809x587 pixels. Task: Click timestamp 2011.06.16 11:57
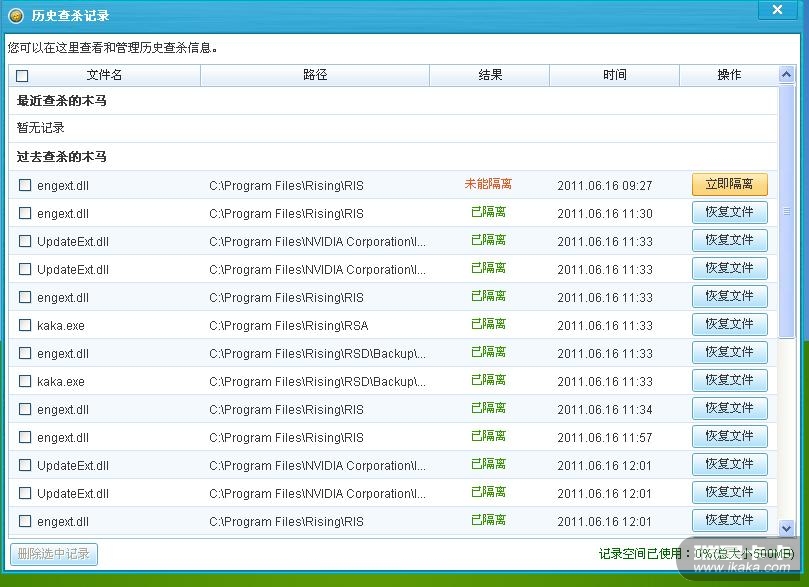[605, 437]
